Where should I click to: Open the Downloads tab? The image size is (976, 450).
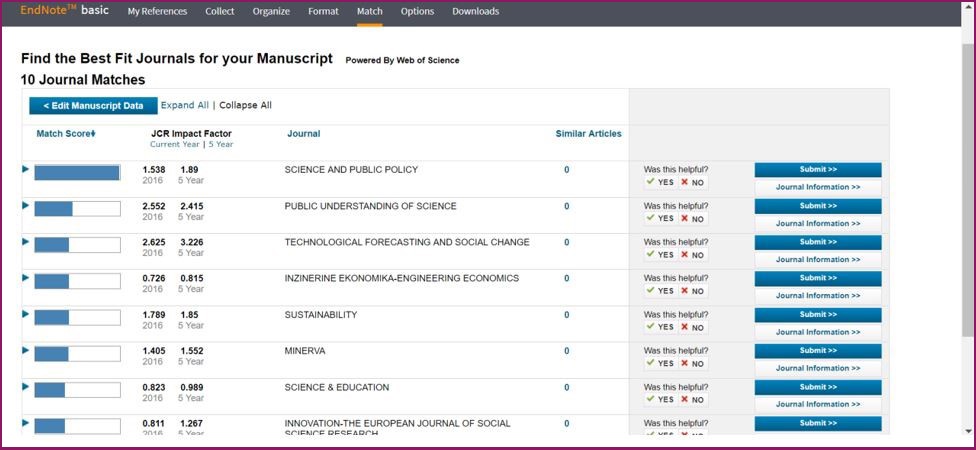tap(475, 12)
